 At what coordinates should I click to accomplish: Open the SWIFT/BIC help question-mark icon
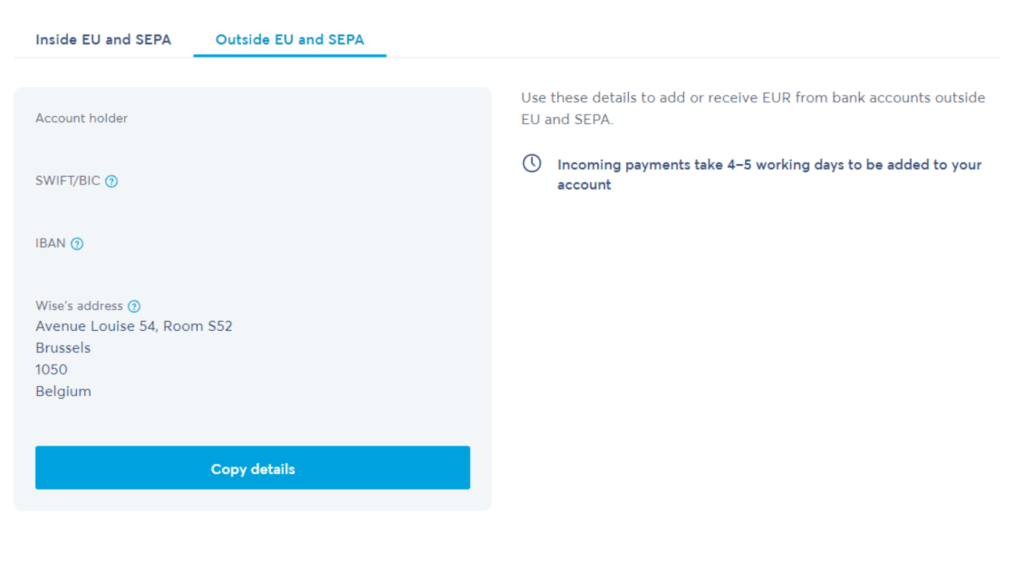pyautogui.click(x=112, y=182)
